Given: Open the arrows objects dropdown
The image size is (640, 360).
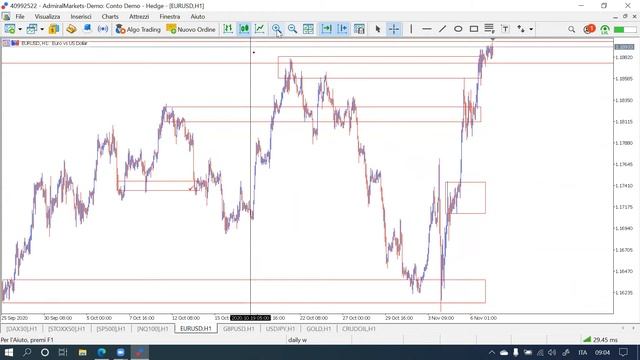Looking at the screenshot, I should [x=531, y=29].
